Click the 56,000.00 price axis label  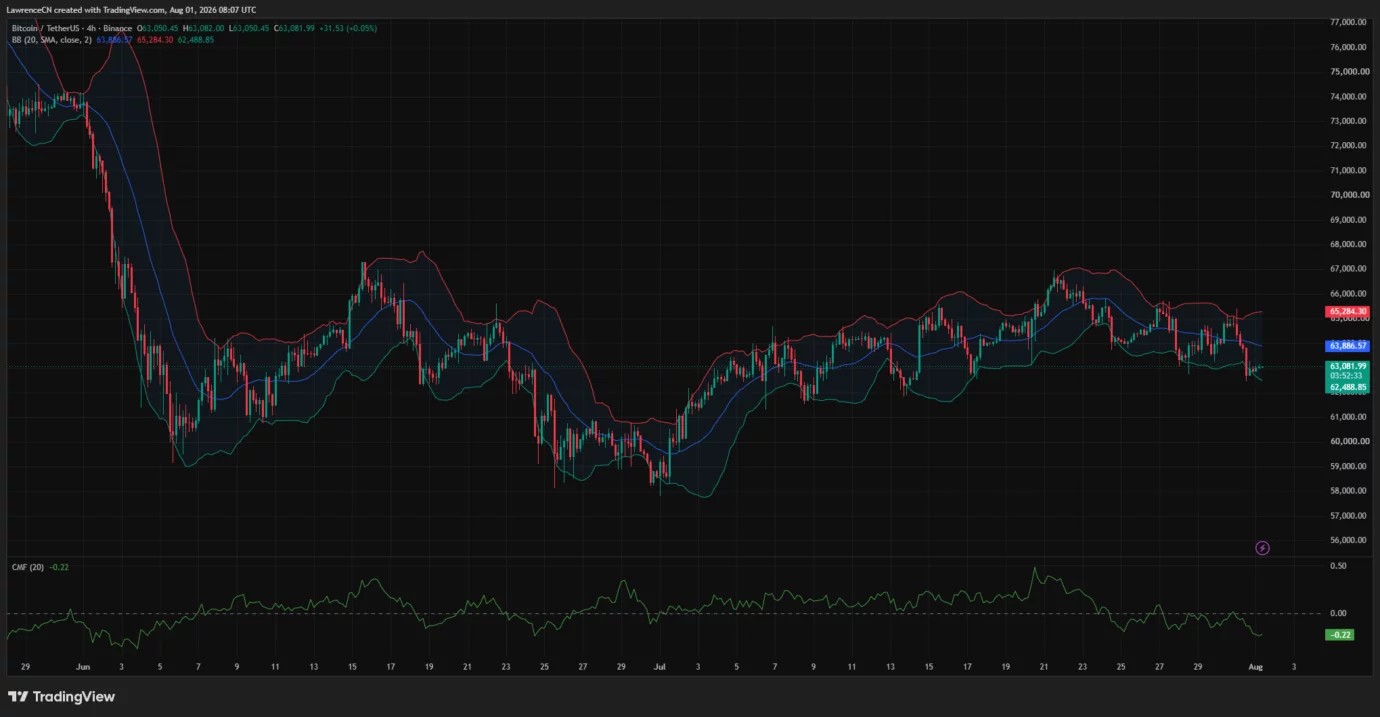pyautogui.click(x=1348, y=540)
